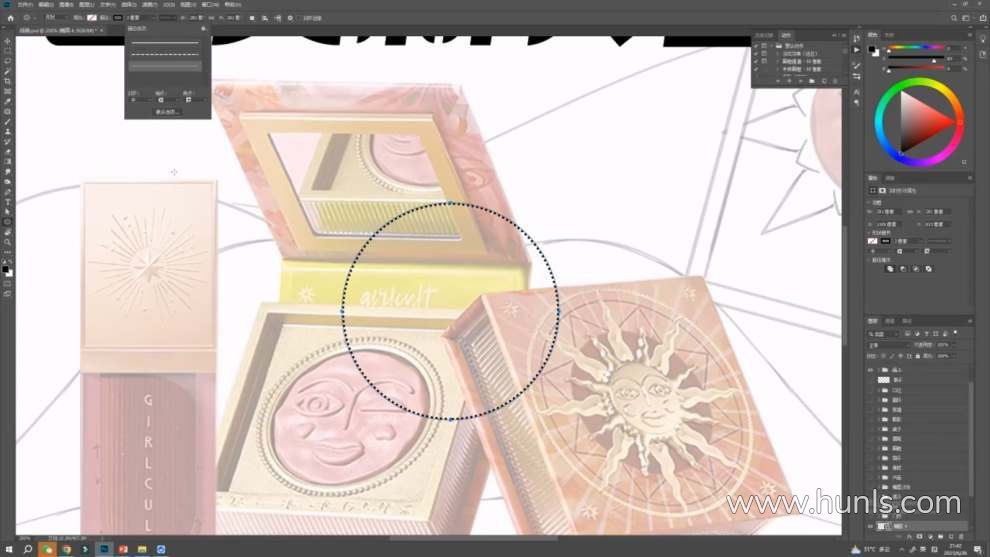The image size is (990, 557).
Task: Select the Move tool
Action: point(8,41)
